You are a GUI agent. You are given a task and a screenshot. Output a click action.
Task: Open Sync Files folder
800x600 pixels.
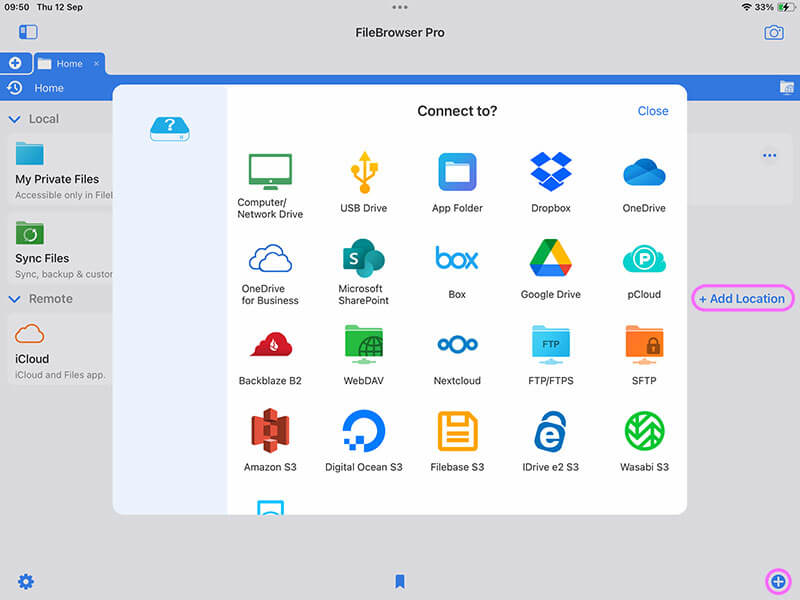[x=60, y=250]
